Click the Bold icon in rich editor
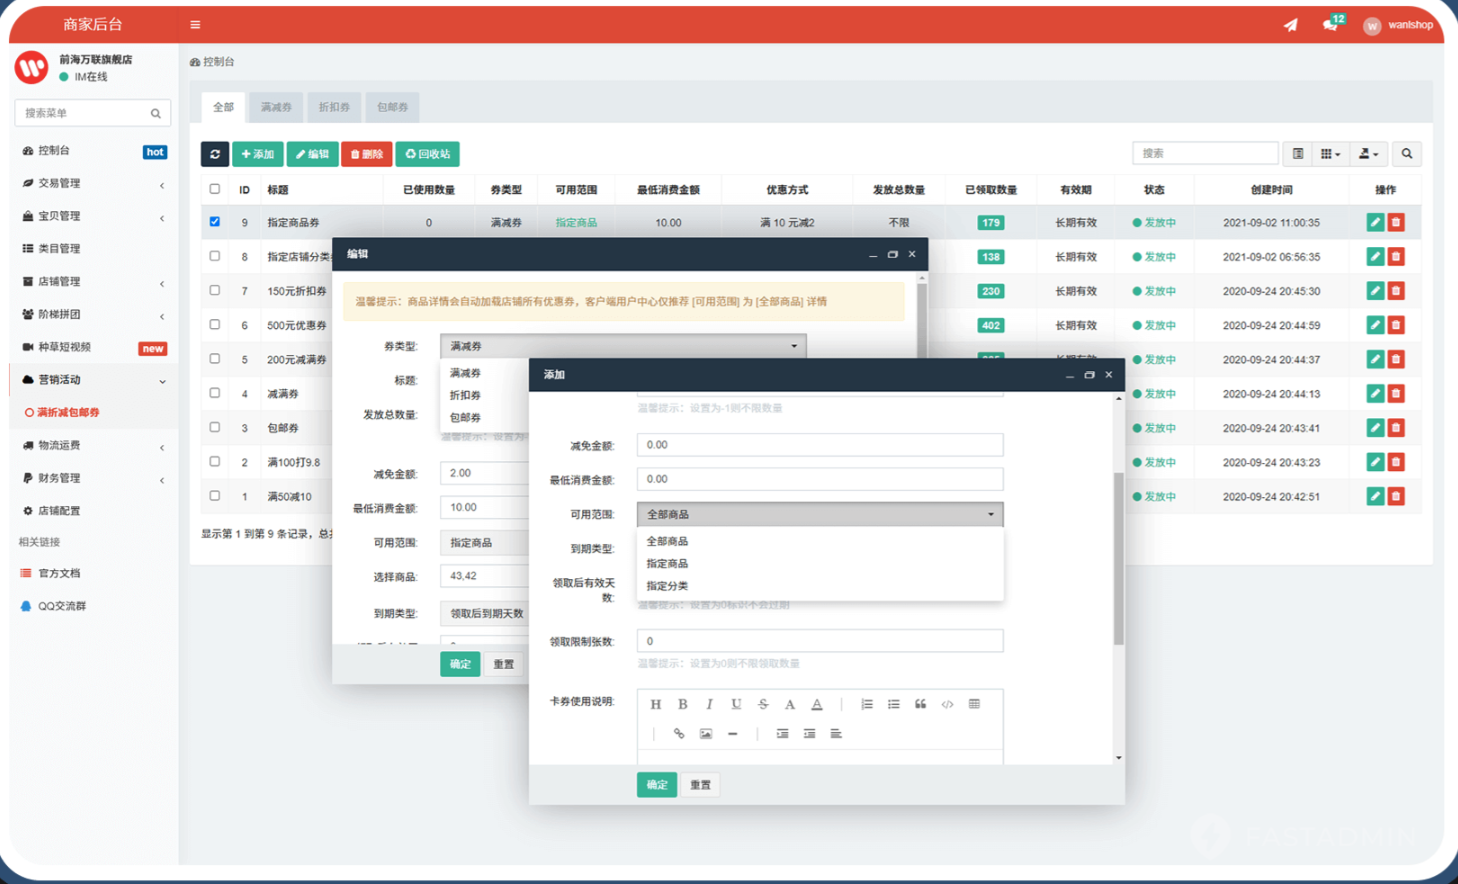Image resolution: width=1458 pixels, height=884 pixels. [683, 704]
